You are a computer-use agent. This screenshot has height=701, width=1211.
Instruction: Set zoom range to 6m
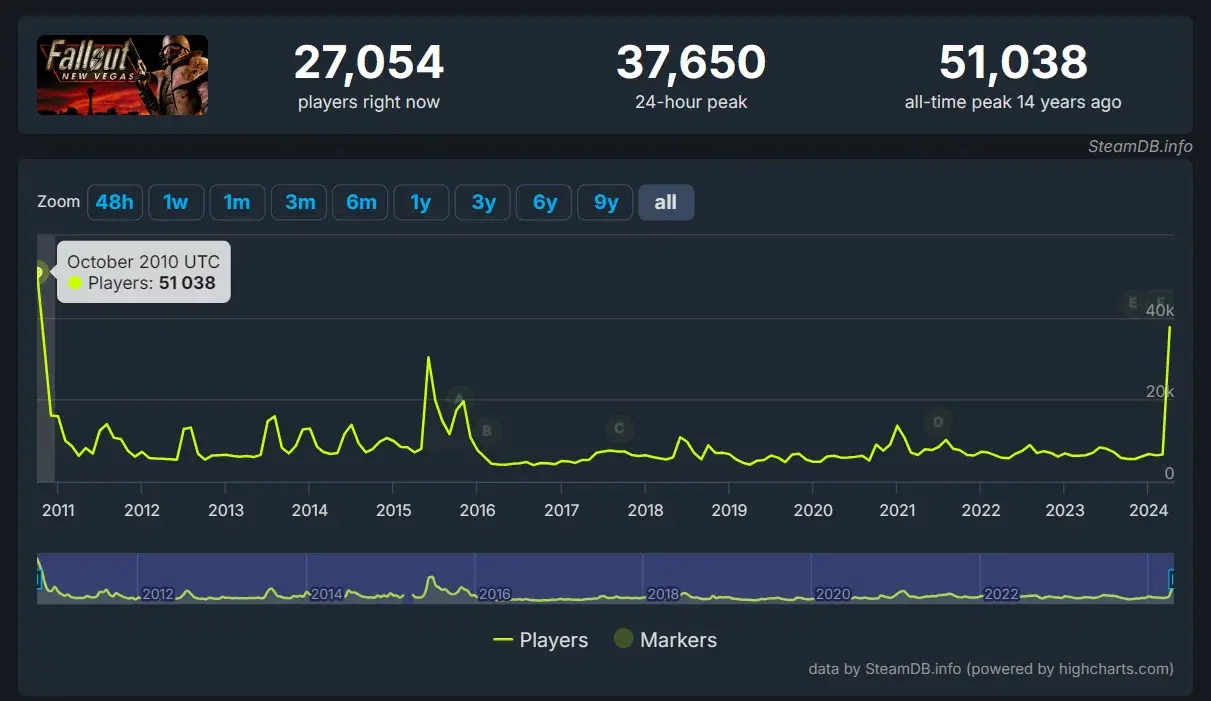pos(360,202)
